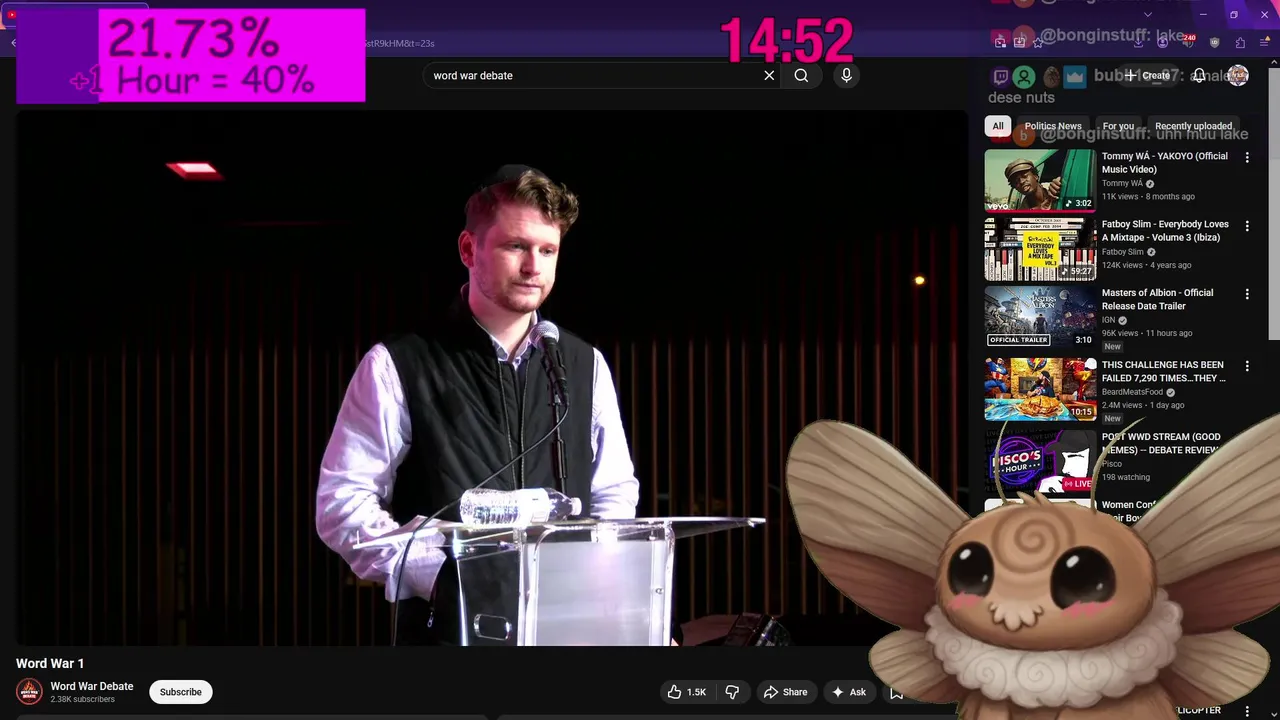The width and height of the screenshot is (1280, 720).
Task: Open options for Masters of Albion trailer
Action: click(1247, 294)
